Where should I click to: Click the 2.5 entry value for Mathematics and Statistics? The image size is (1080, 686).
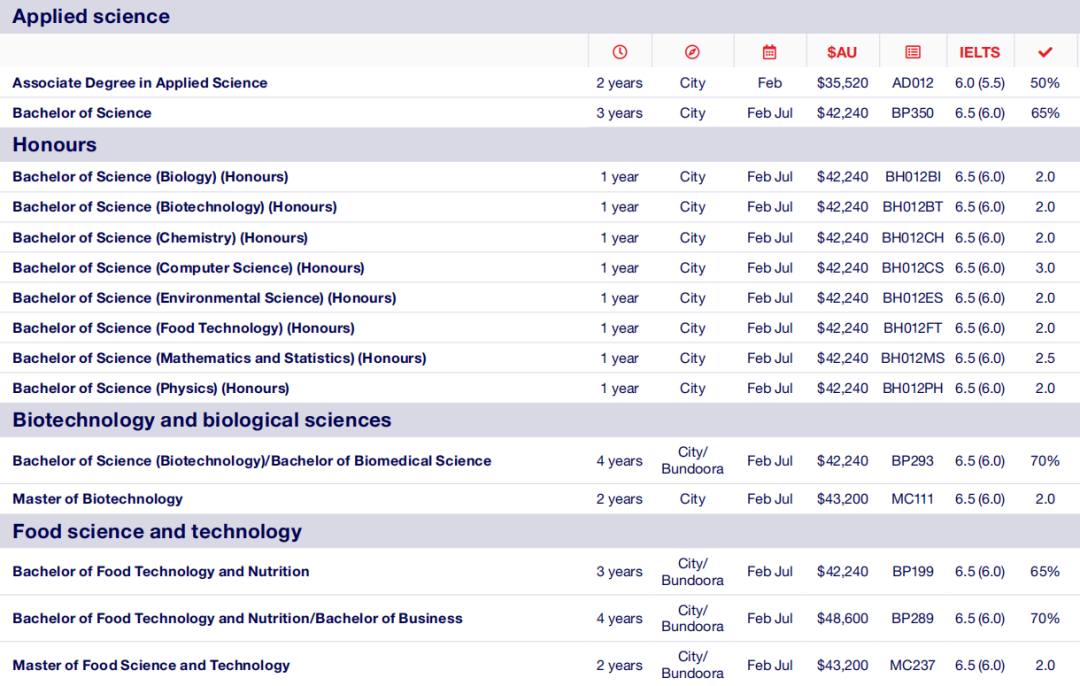1045,358
